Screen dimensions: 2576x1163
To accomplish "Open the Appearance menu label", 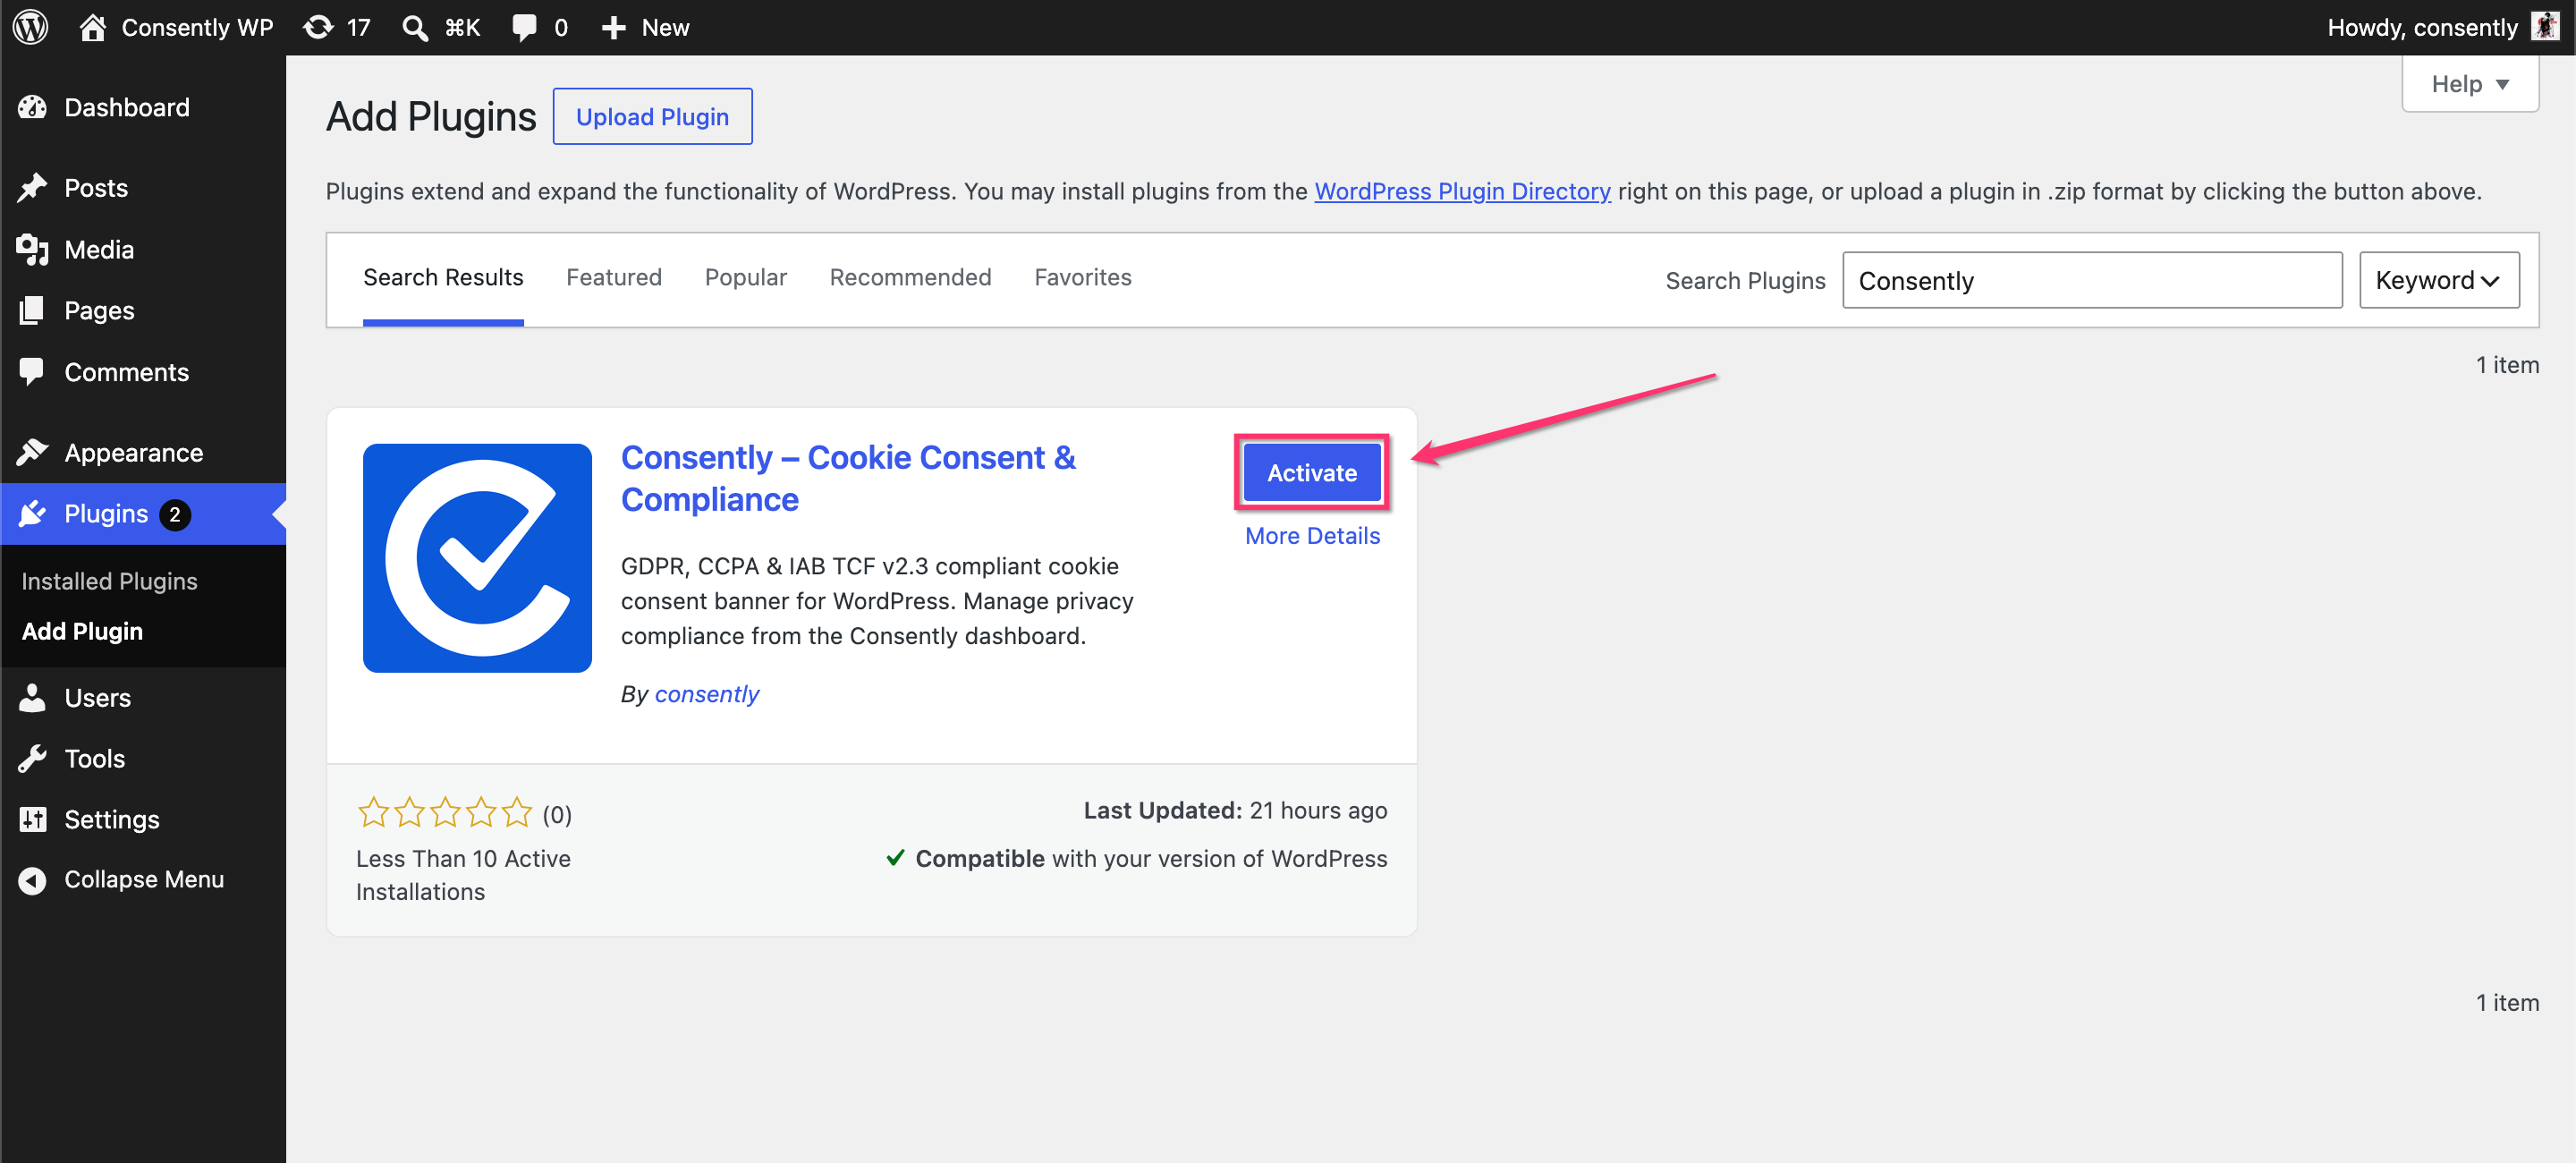I will [x=134, y=453].
